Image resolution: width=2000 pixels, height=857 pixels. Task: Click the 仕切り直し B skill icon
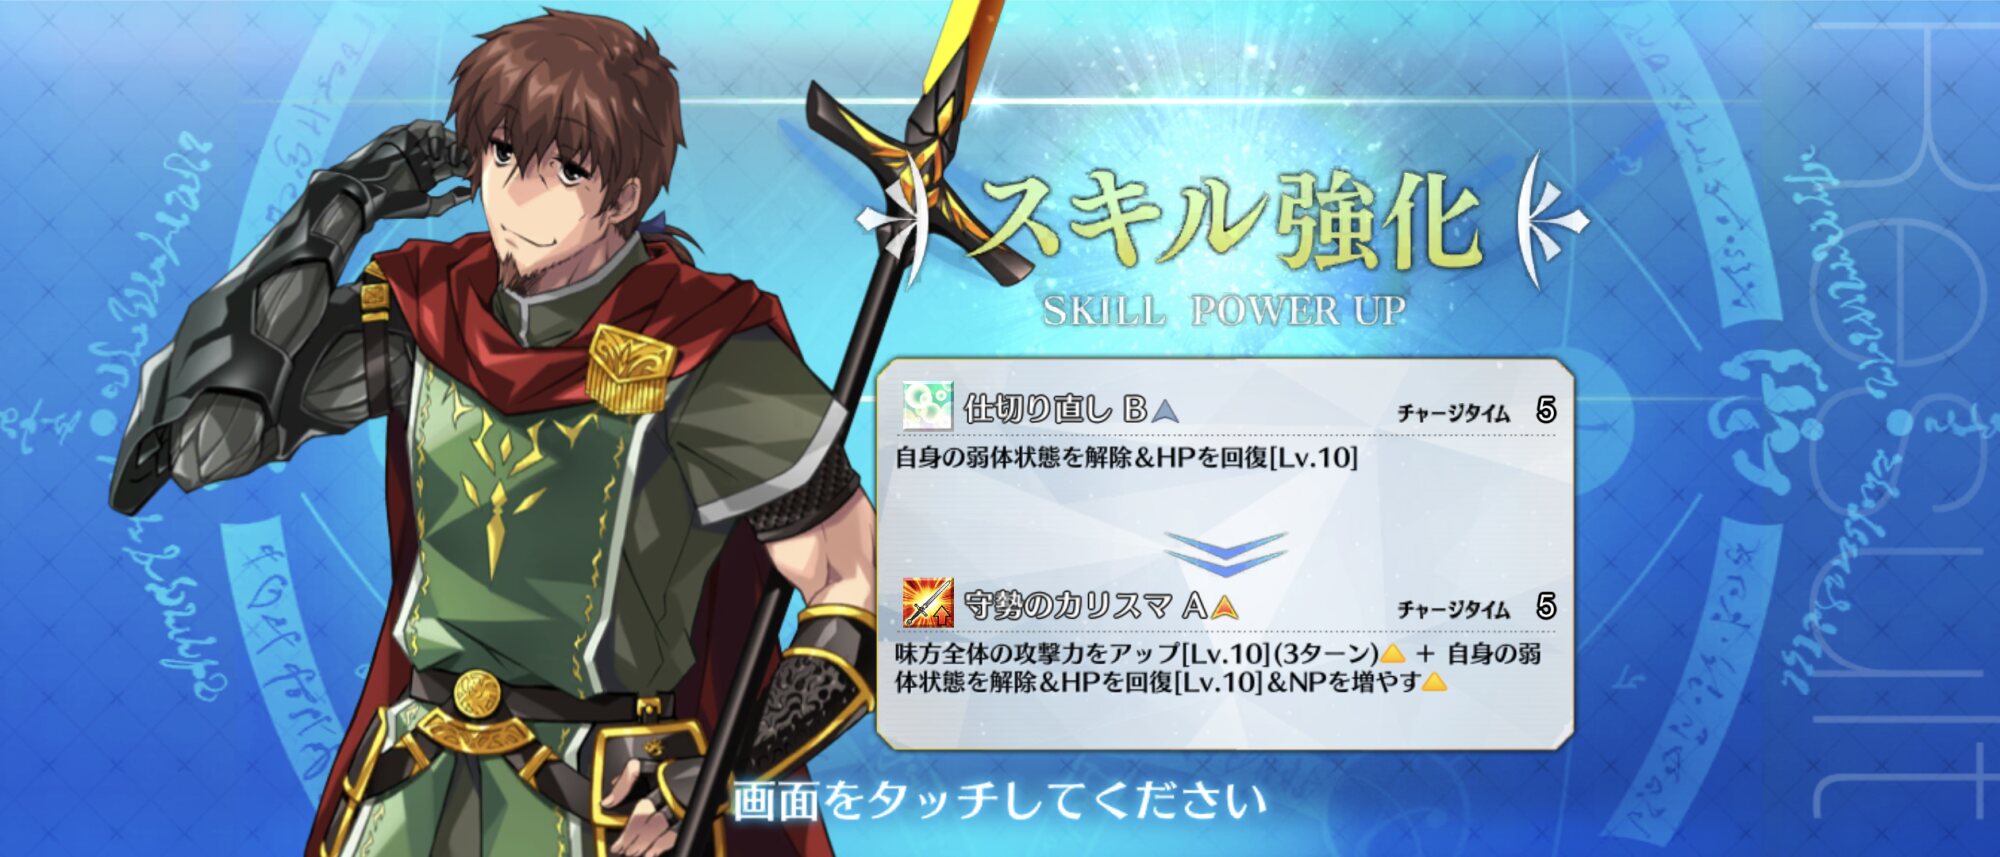927,406
